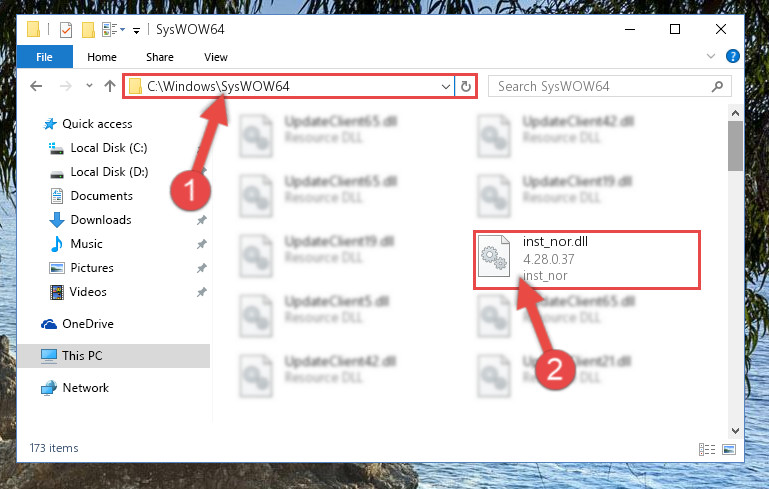Expand the address bar history dropdown
The image size is (769, 489).
click(x=445, y=87)
